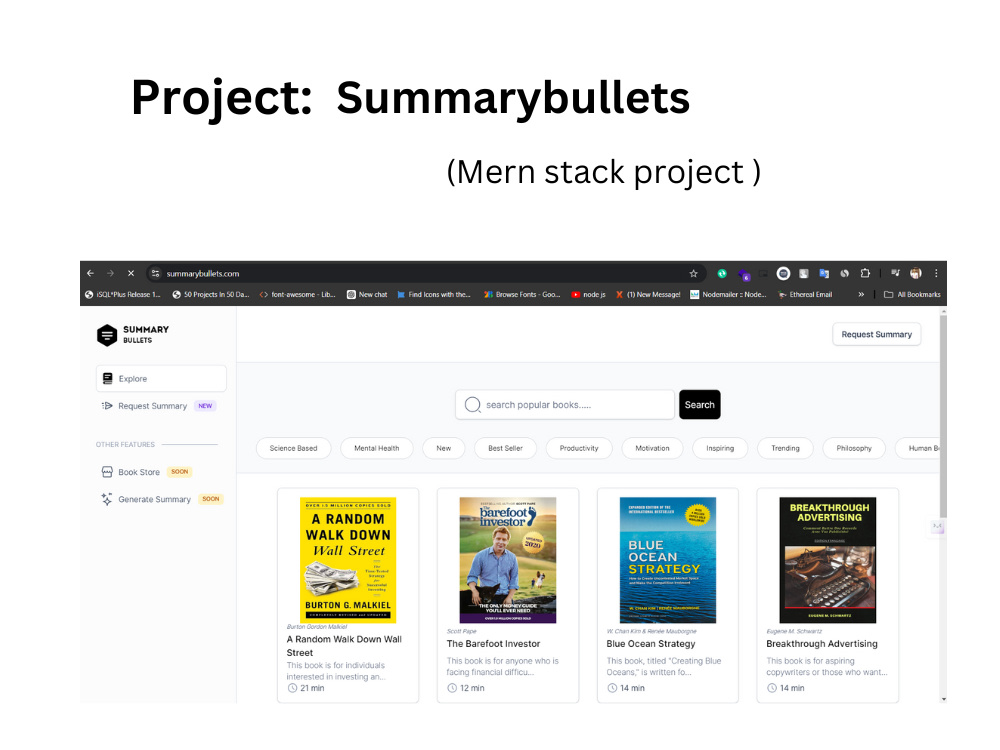Screen dimensions: 1000x750
Task: Click the page vertical scrollbar thumb
Action: point(943,416)
